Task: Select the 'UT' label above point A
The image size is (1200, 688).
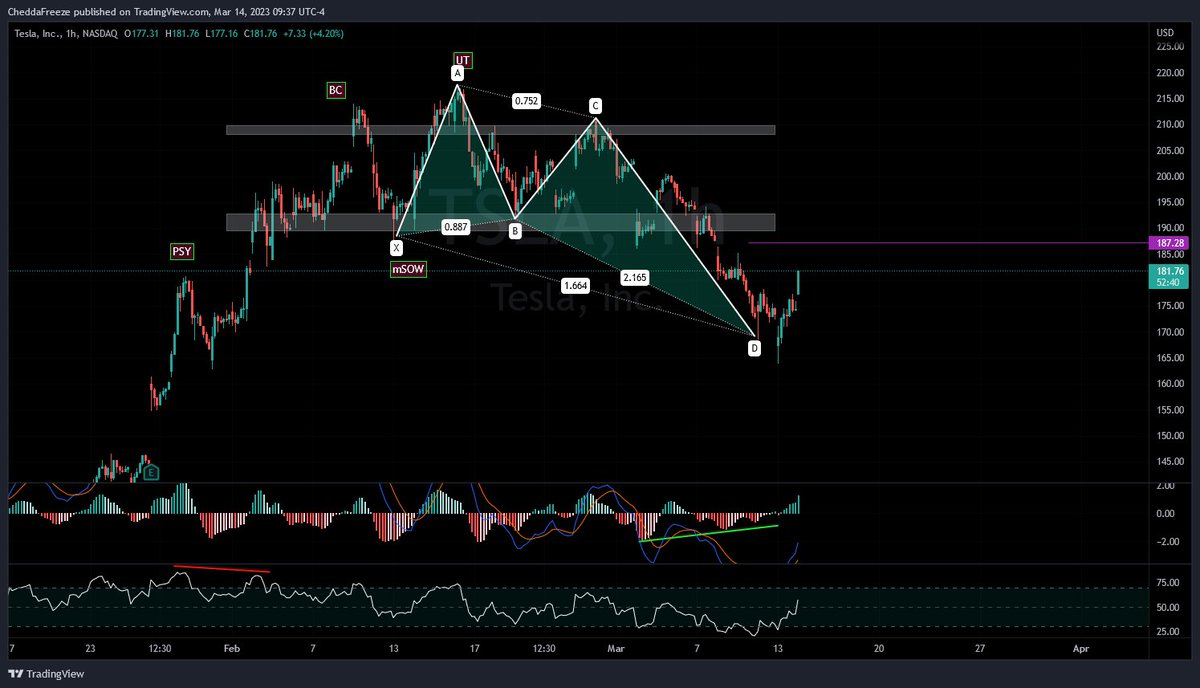Action: click(462, 60)
